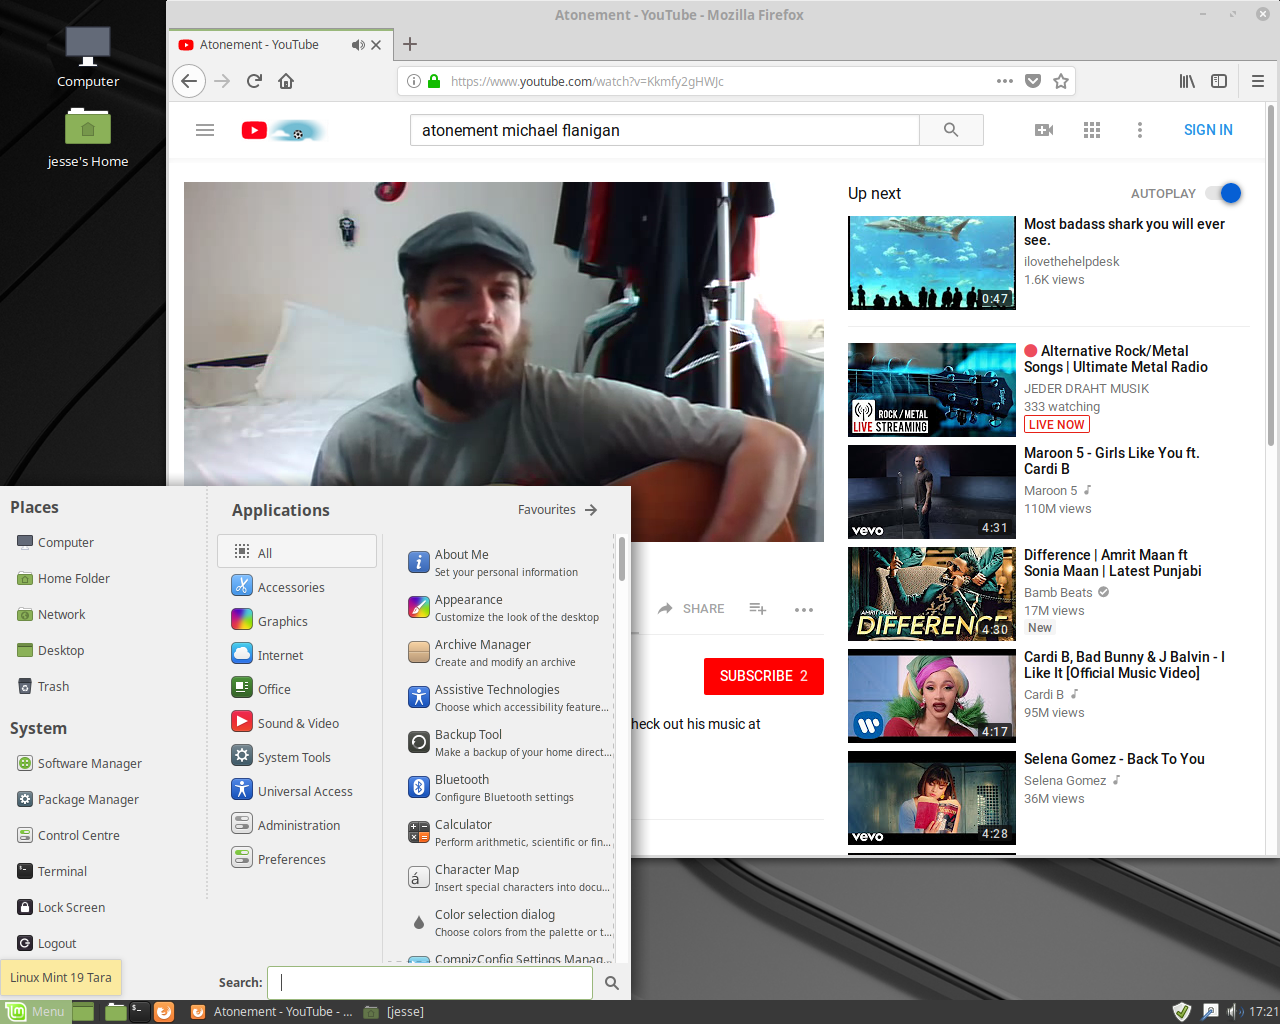
Task: Mute the Atonement tab audio icon
Action: tap(358, 45)
